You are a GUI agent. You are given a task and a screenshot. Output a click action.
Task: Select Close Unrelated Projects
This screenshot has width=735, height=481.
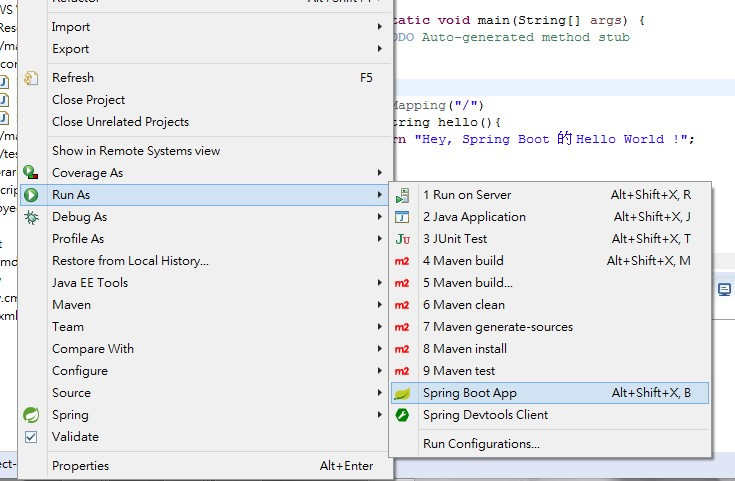[x=205, y=122]
